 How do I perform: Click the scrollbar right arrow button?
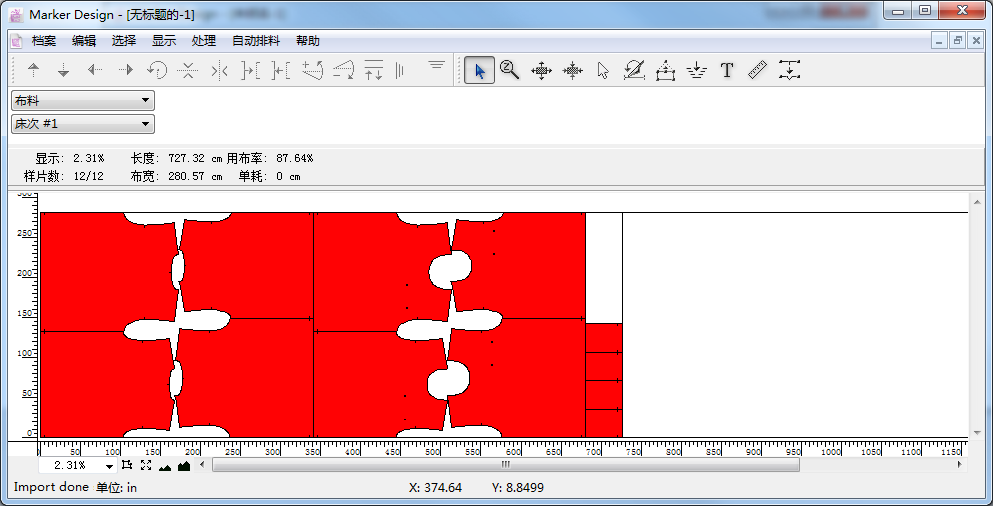[961, 465]
